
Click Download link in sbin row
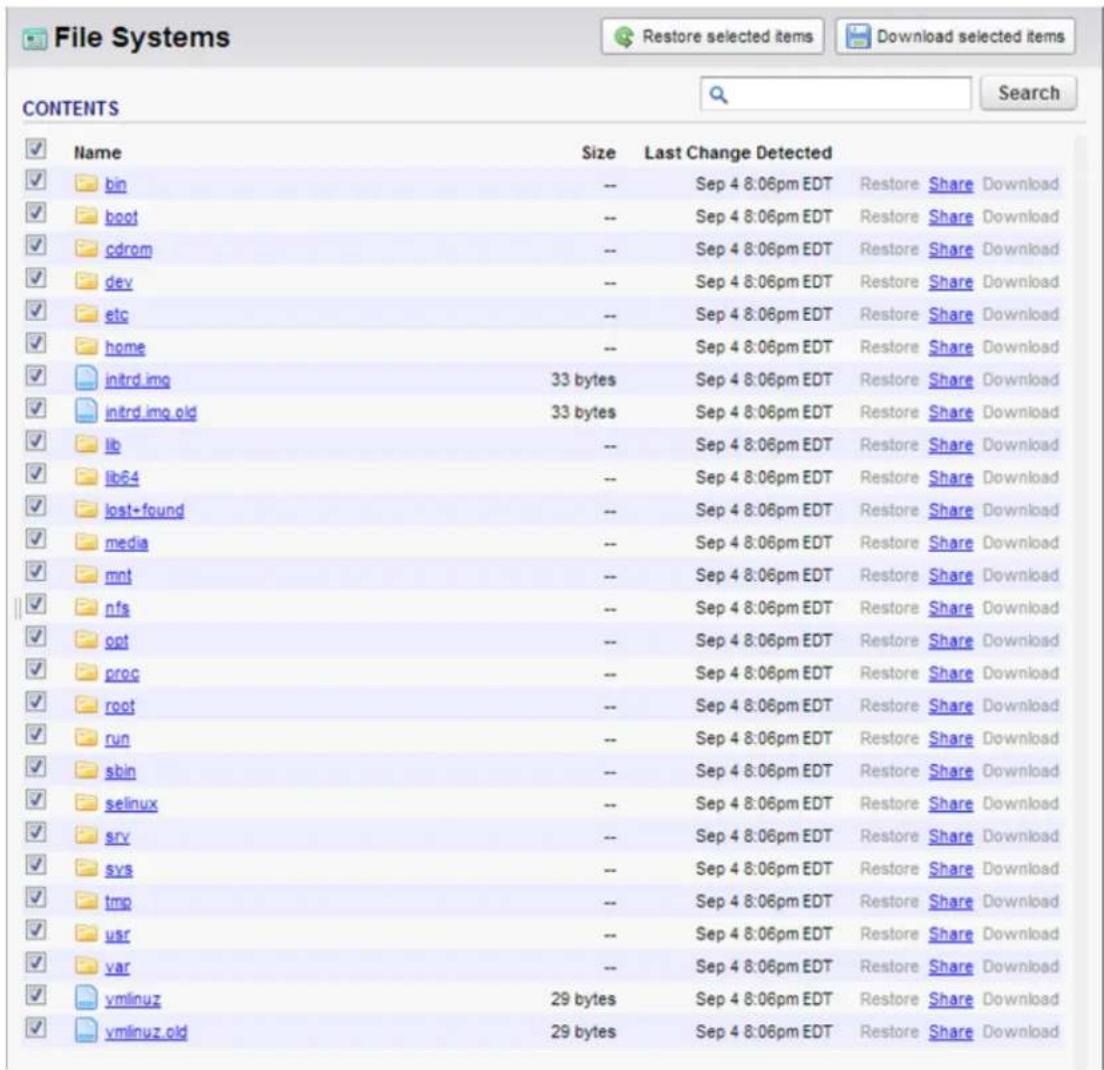pos(1021,771)
